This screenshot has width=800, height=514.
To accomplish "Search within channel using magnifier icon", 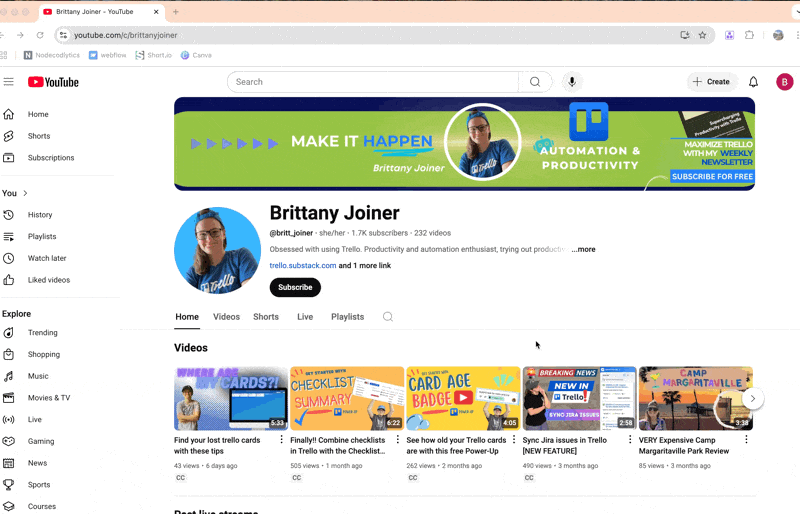I will 388,317.
